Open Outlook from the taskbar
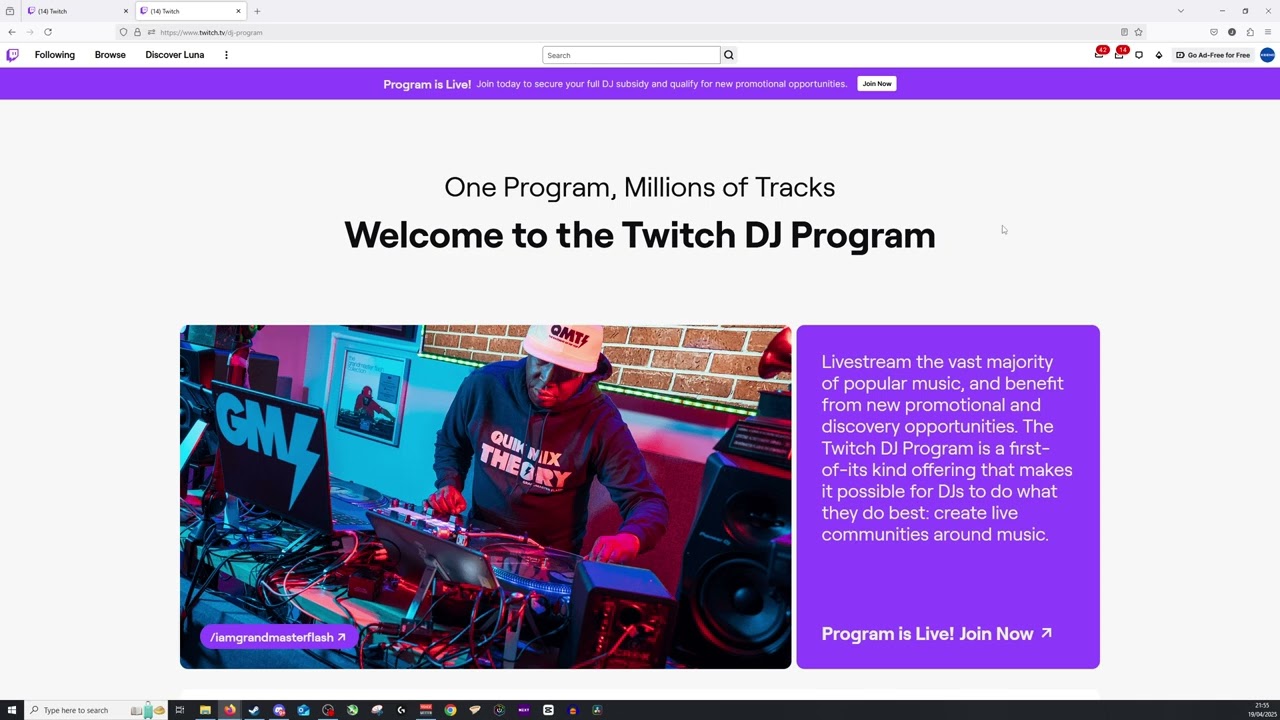The width and height of the screenshot is (1280, 720). pyautogui.click(x=303, y=710)
